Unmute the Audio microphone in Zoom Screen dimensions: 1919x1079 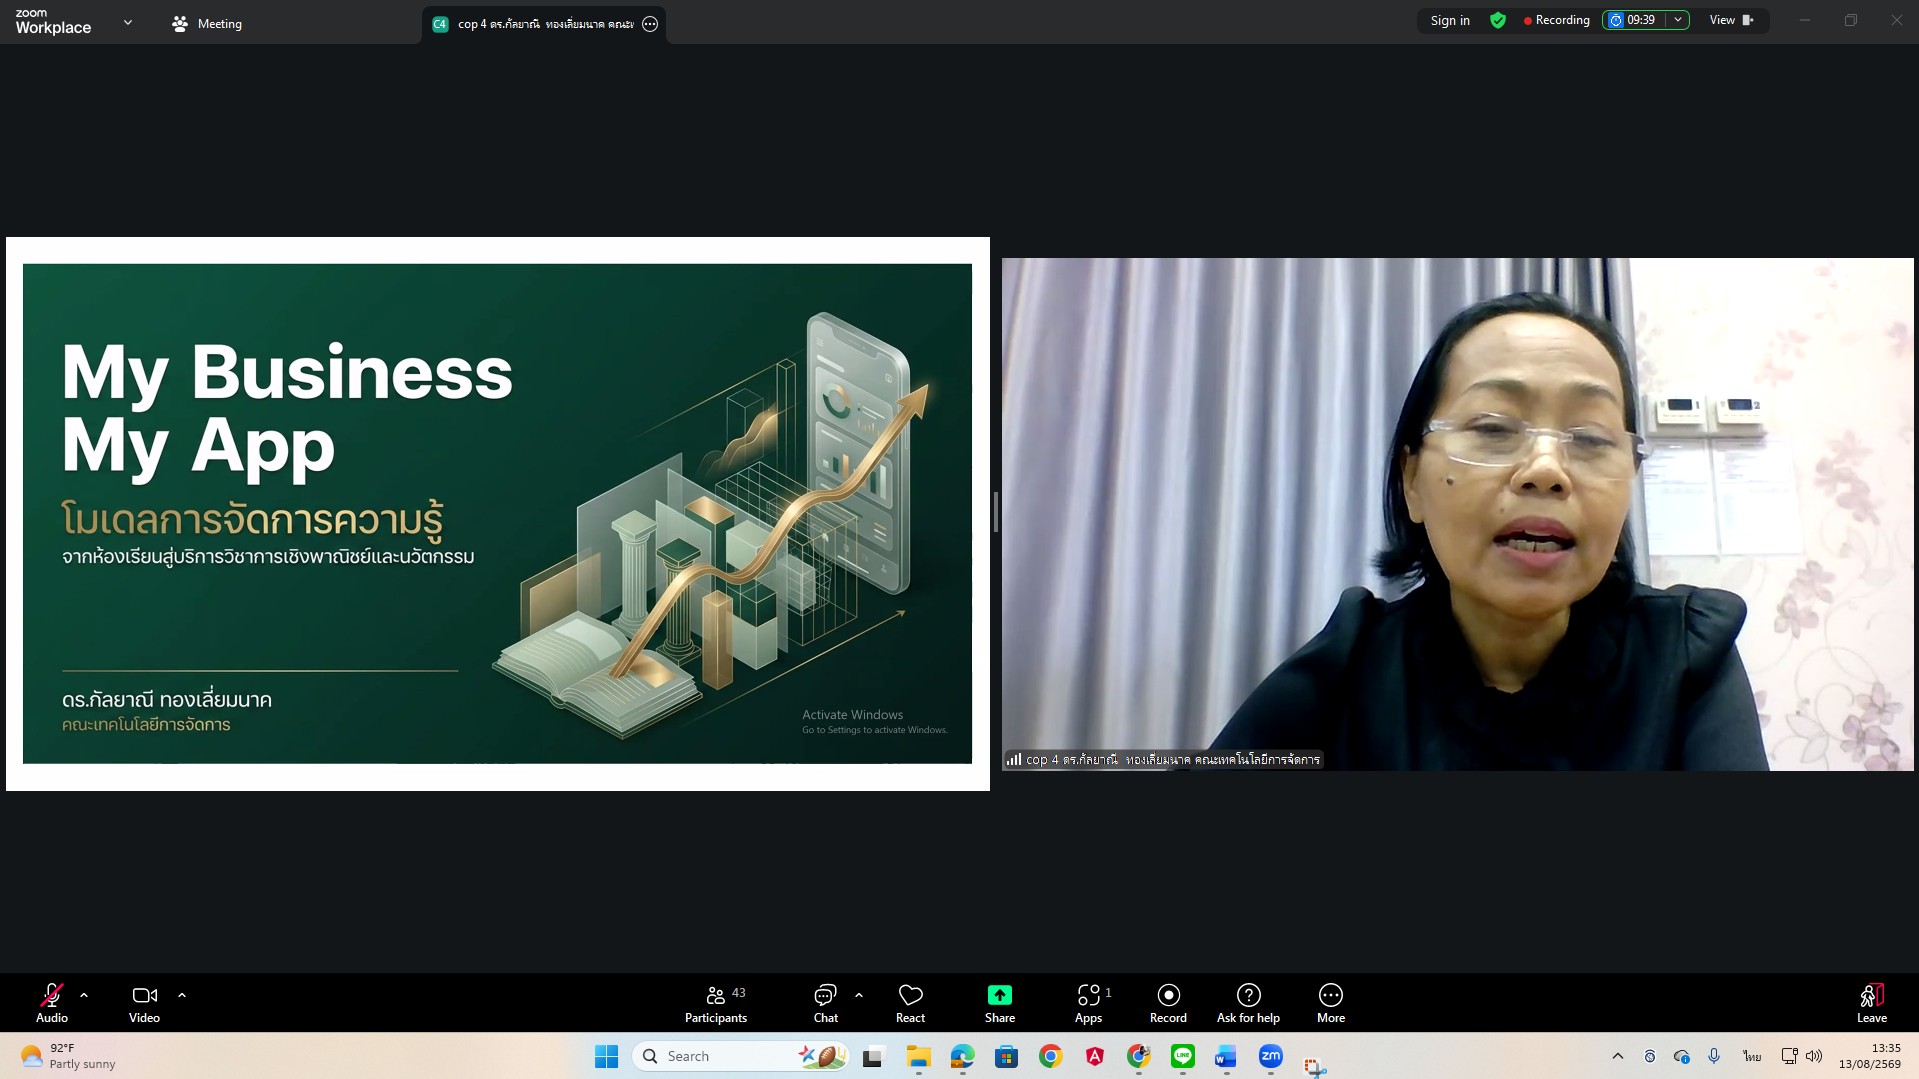coord(52,1003)
